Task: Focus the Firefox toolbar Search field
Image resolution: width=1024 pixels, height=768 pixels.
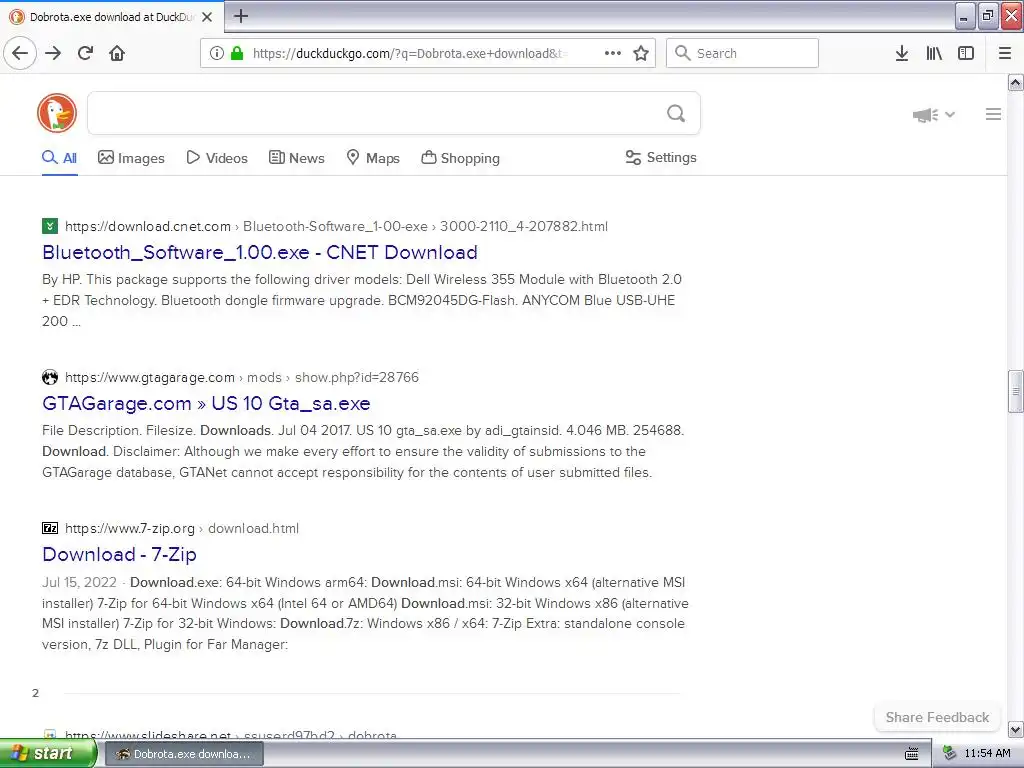Action: 742,53
